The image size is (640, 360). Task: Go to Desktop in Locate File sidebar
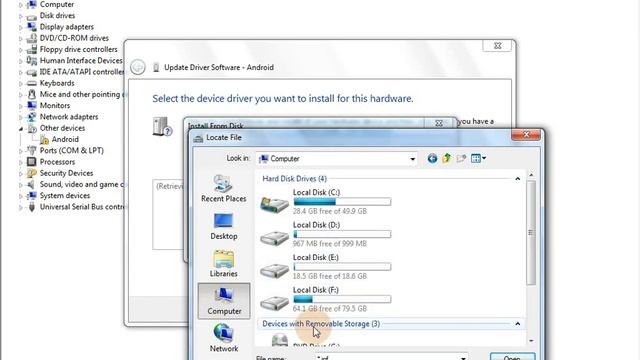point(224,226)
